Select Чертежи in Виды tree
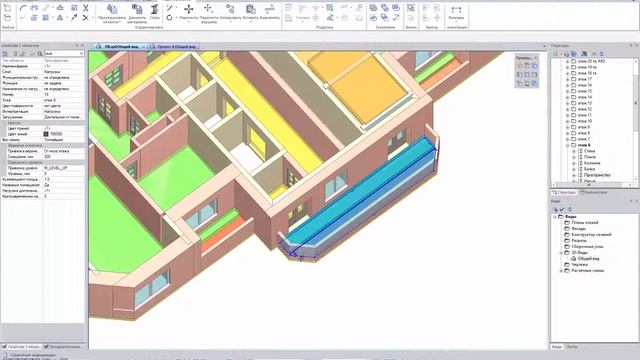The width and height of the screenshot is (640, 360). 580,264
